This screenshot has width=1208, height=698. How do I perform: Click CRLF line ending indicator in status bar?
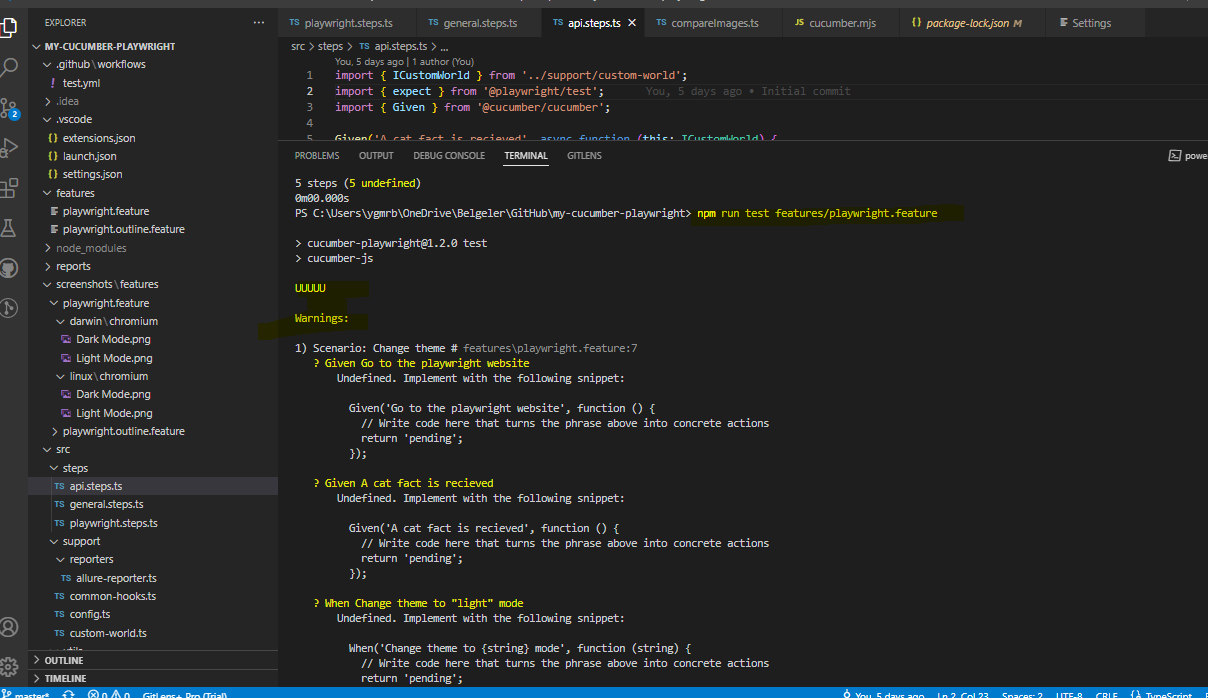[x=1106, y=694]
